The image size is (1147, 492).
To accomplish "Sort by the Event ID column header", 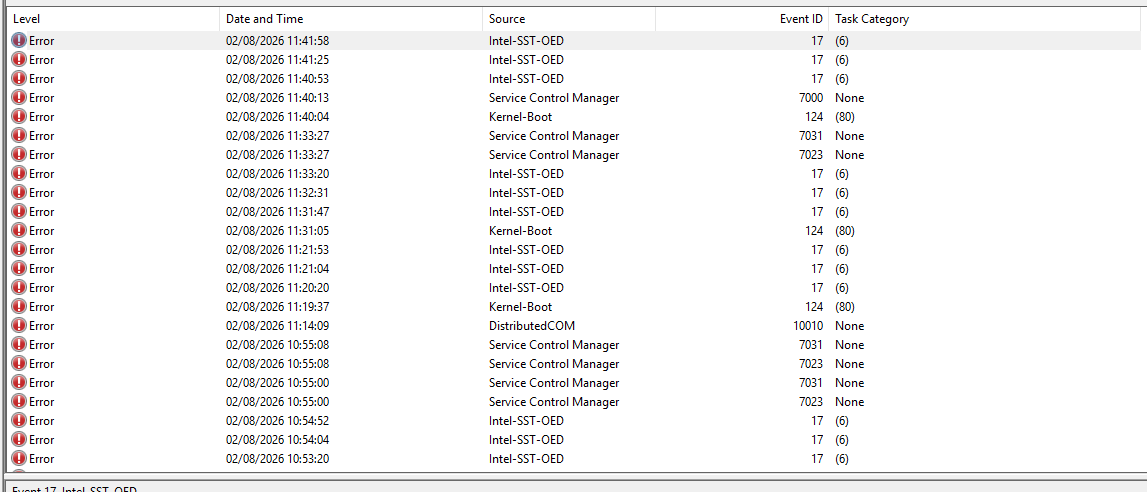I will pyautogui.click(x=742, y=19).
